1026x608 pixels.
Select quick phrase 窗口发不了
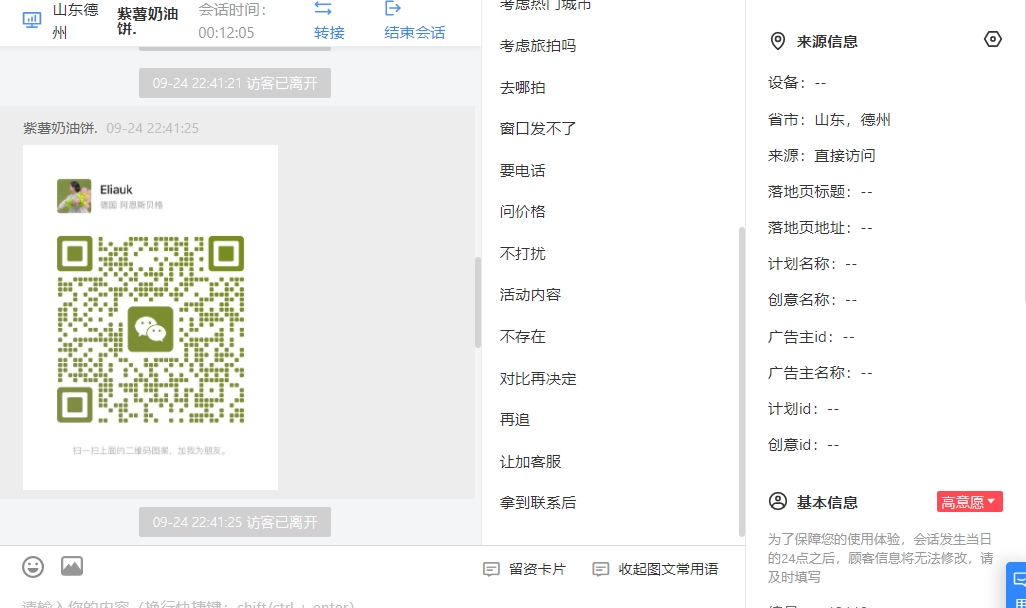[538, 129]
